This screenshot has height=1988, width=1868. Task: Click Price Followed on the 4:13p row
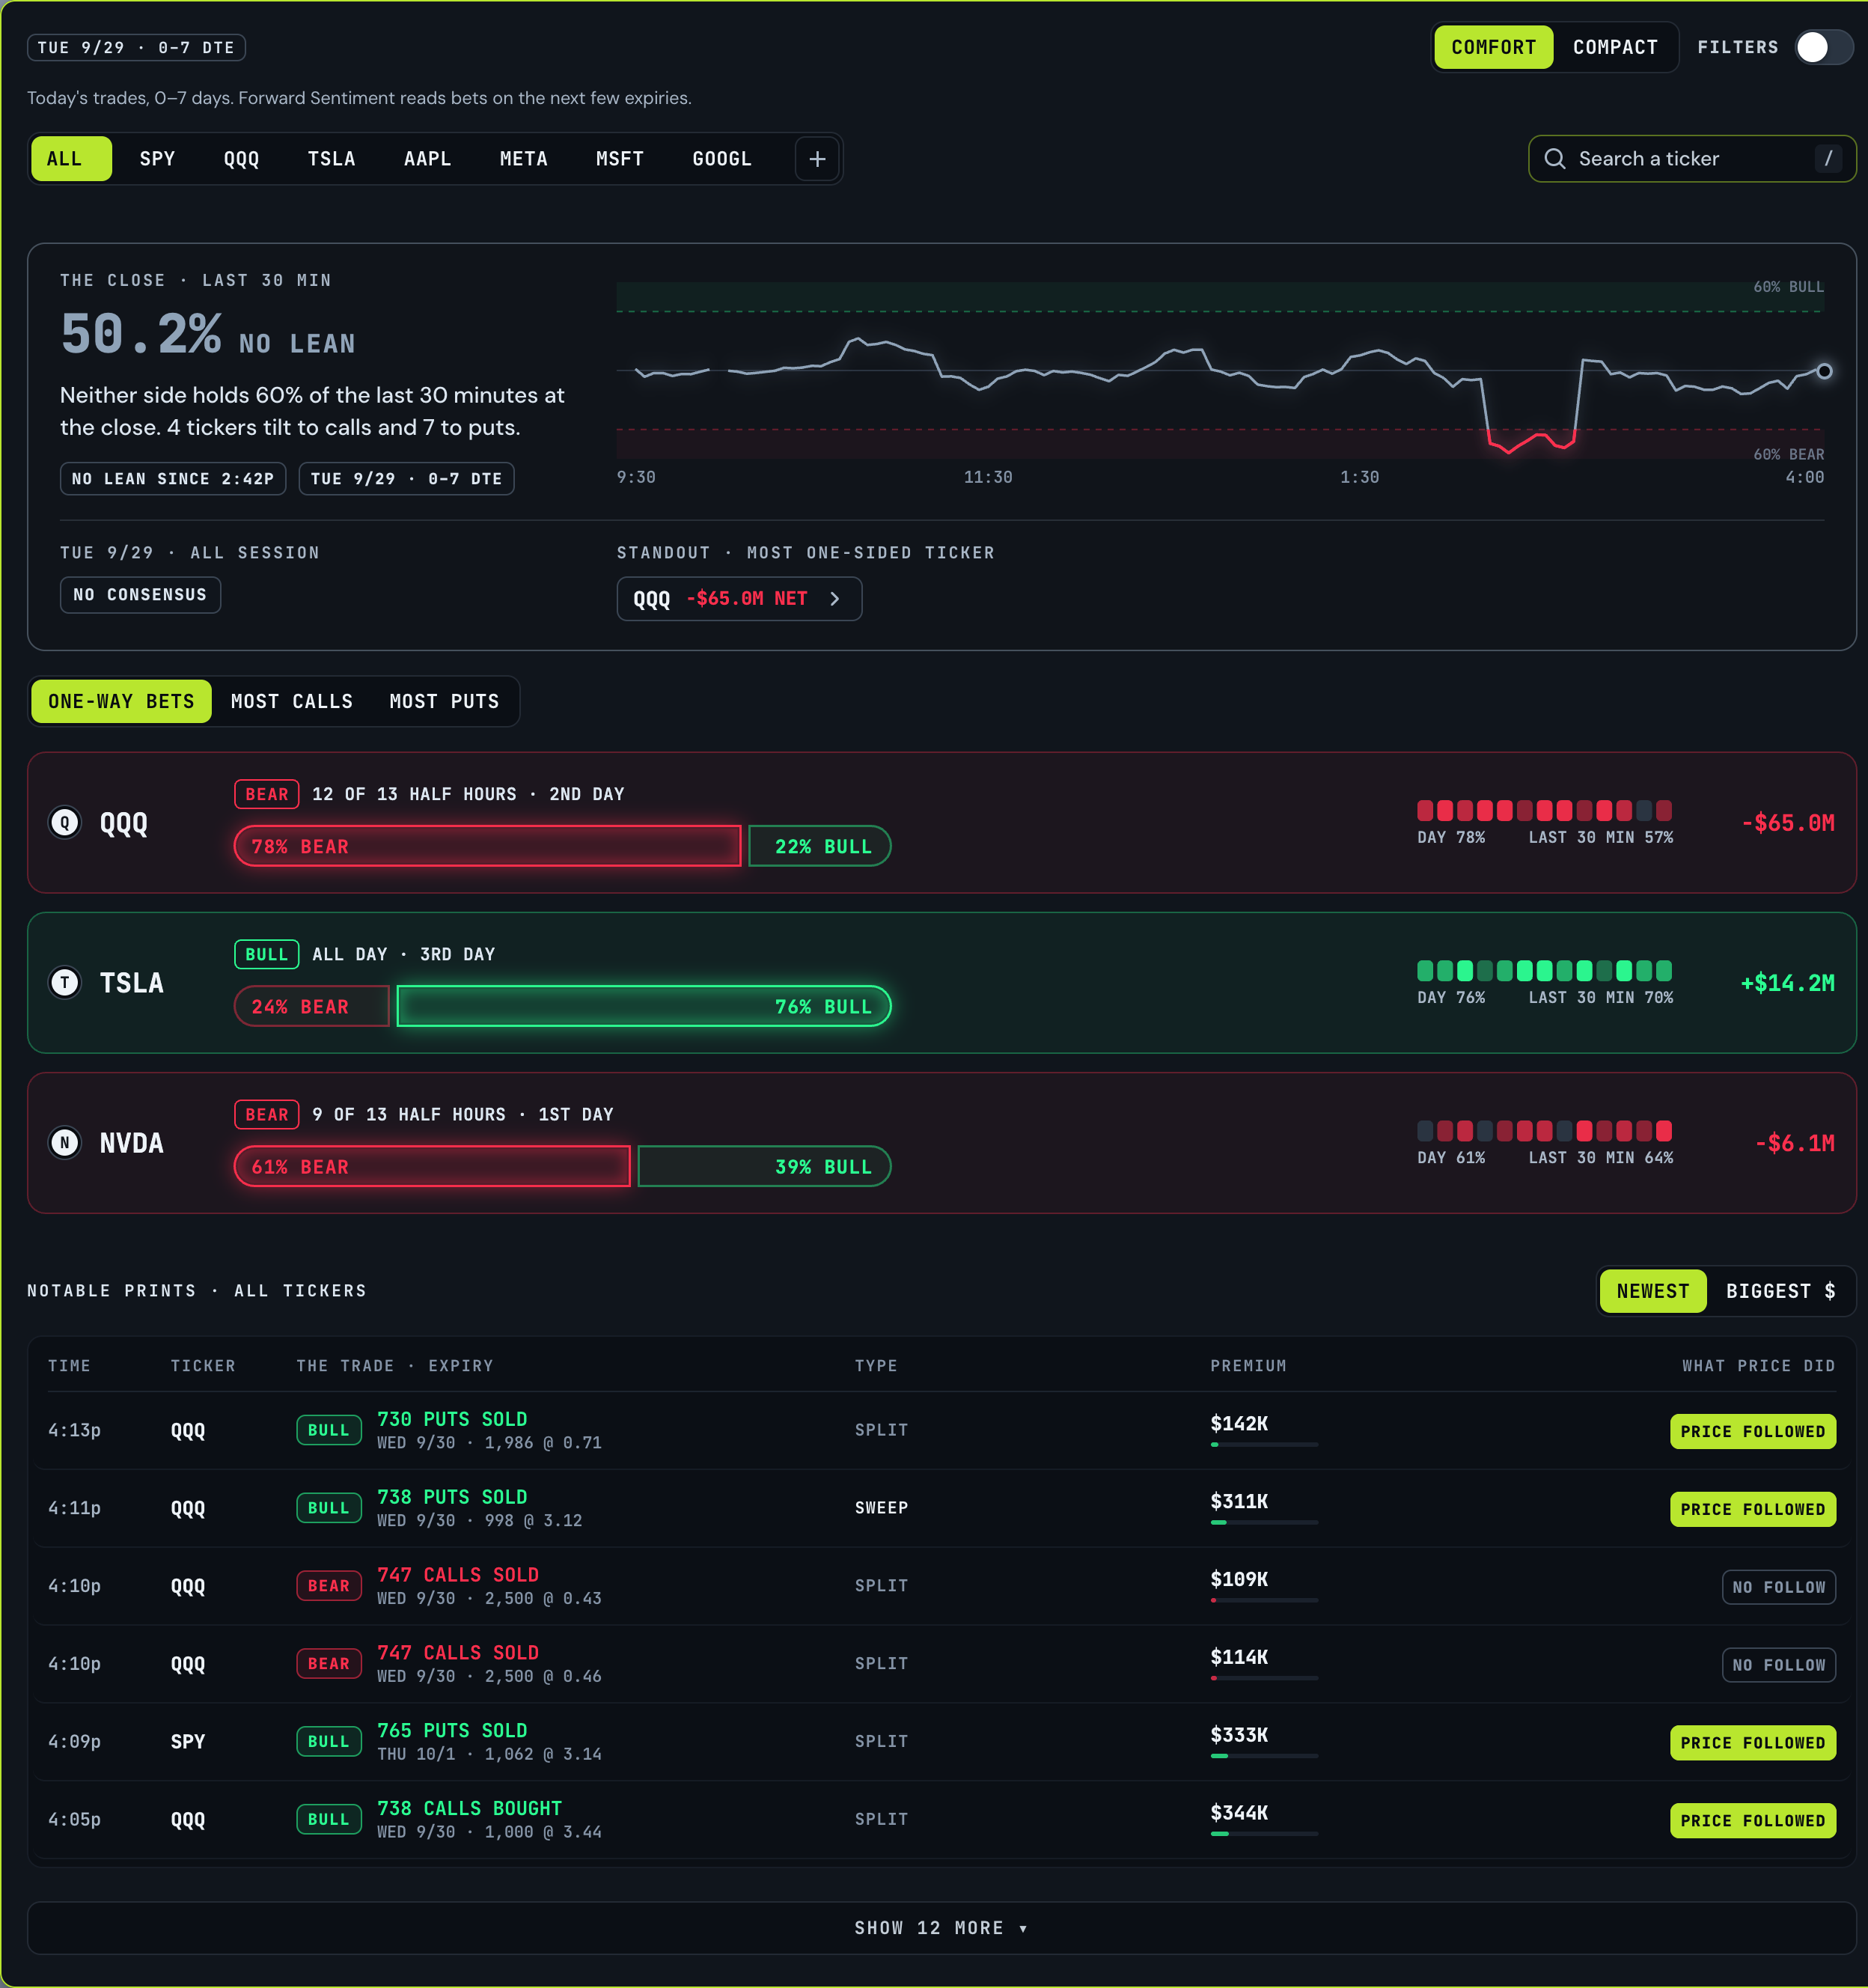tap(1752, 1431)
